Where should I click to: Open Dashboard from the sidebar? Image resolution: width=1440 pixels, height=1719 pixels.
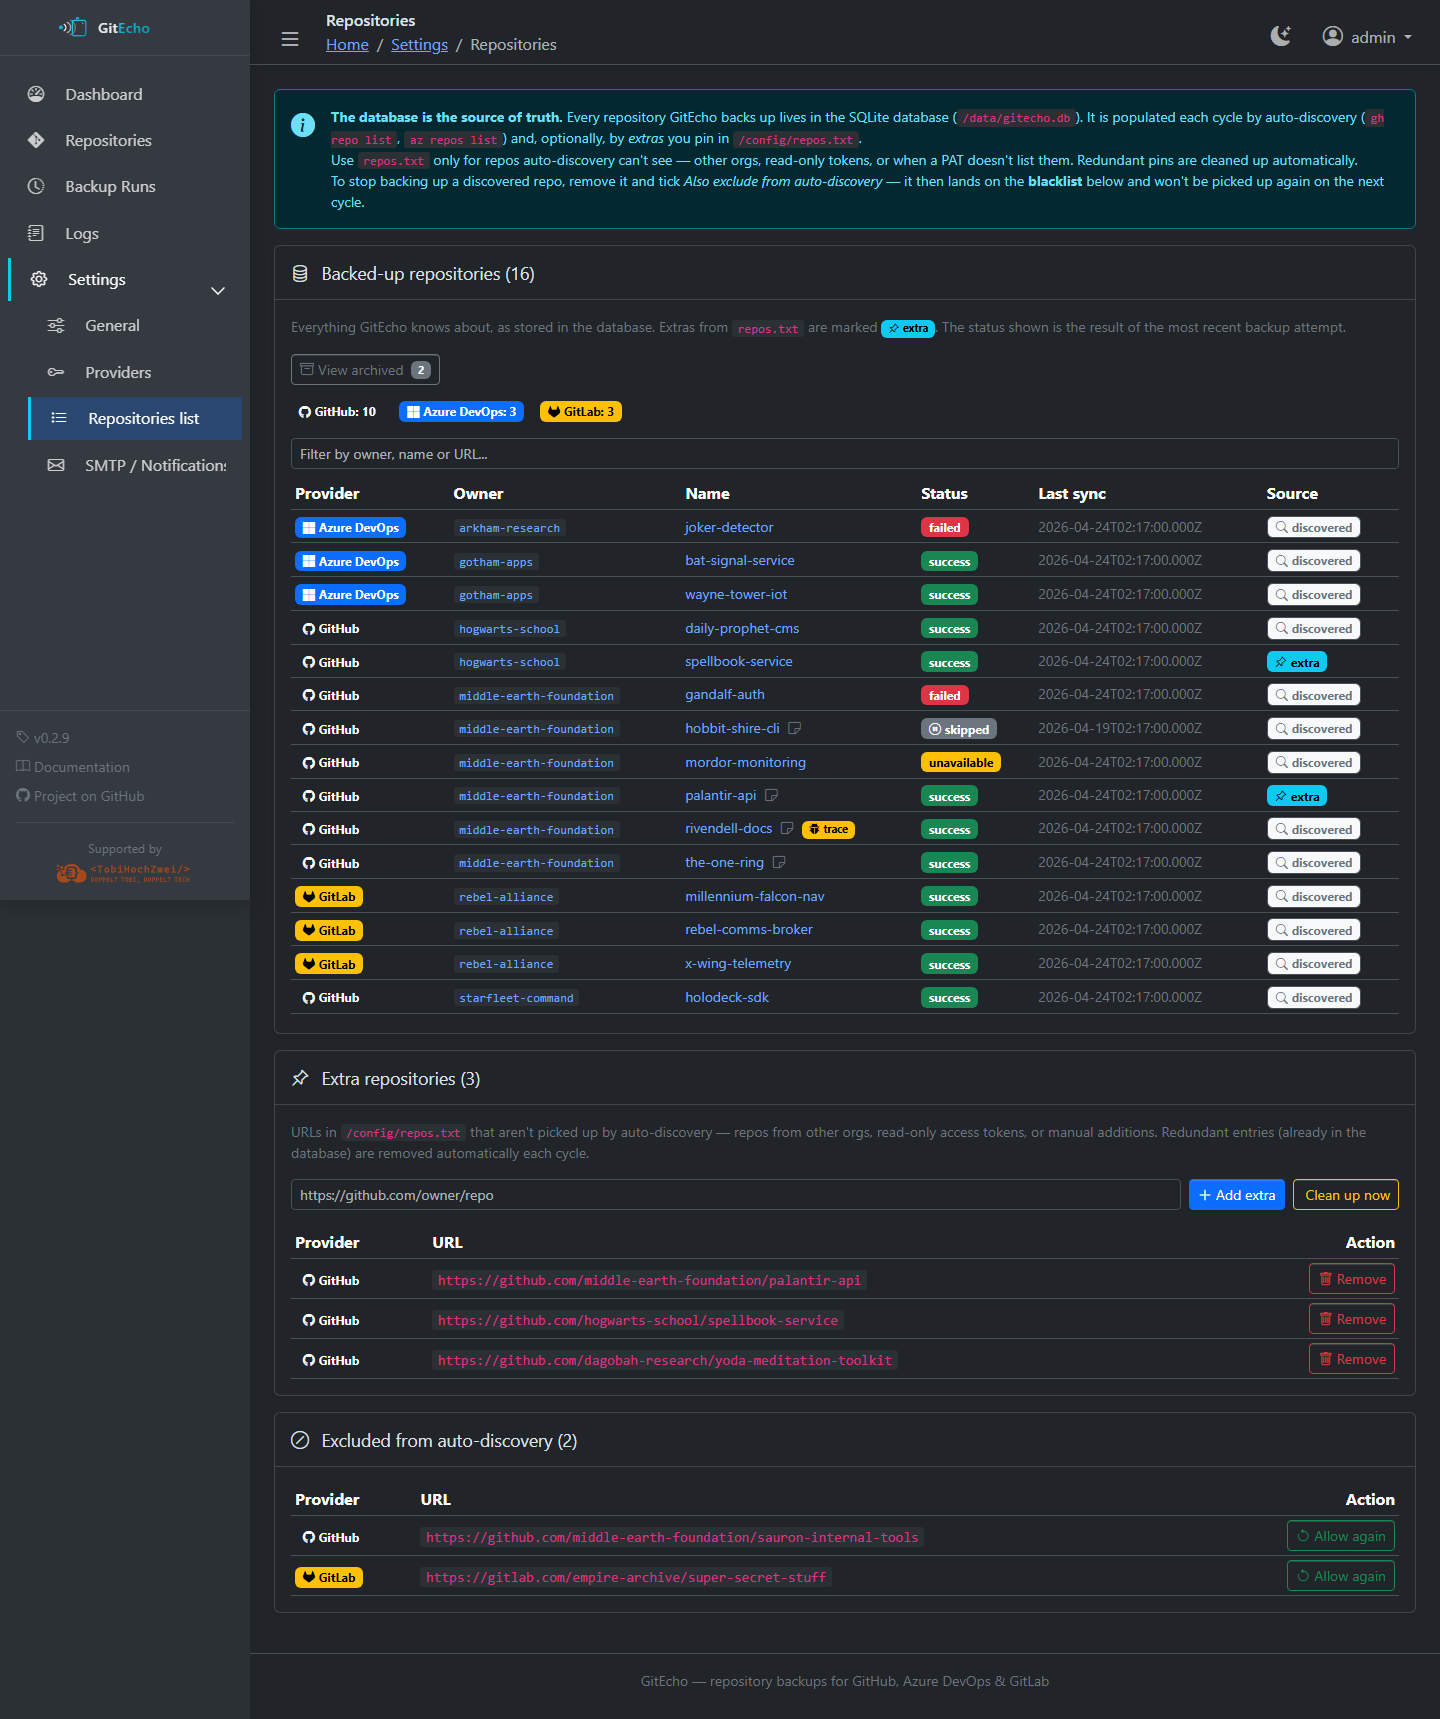[x=104, y=94]
